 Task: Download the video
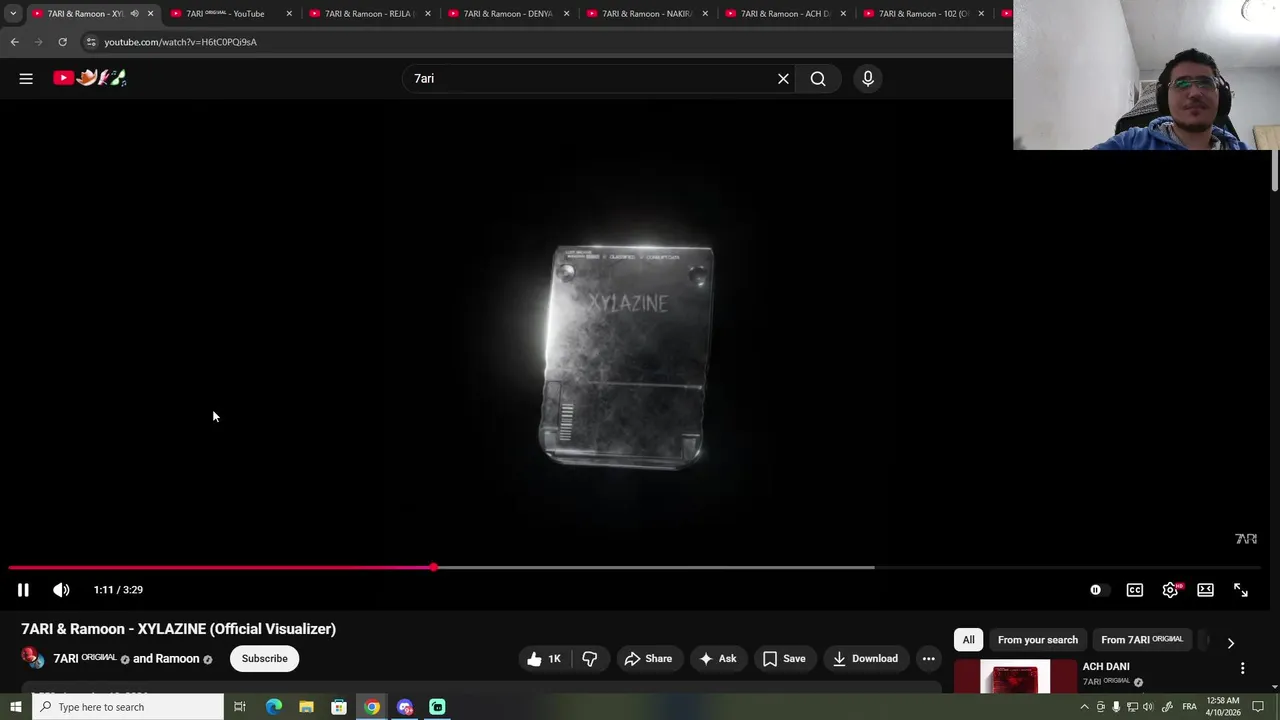point(865,658)
